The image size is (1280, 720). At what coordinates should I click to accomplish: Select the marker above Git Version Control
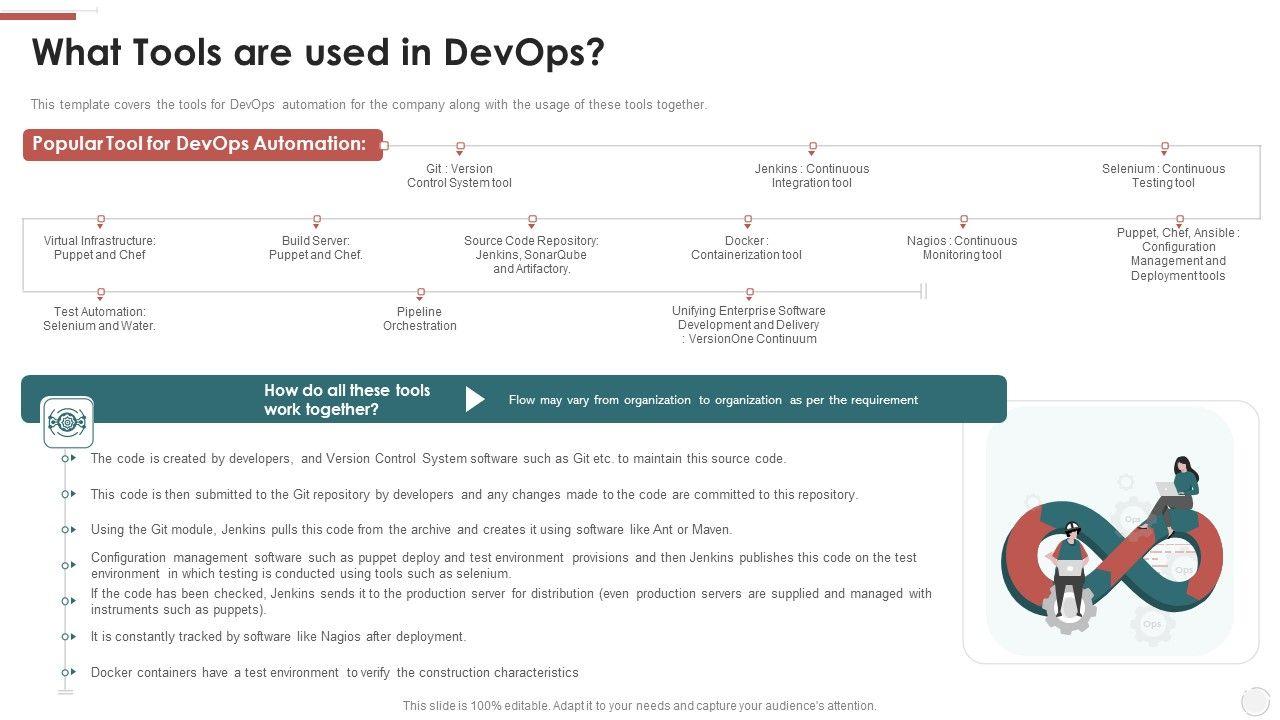point(460,148)
